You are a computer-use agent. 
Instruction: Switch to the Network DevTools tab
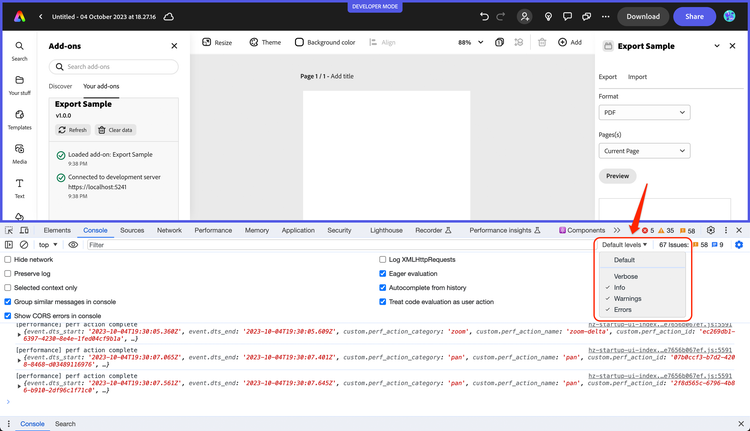point(169,230)
